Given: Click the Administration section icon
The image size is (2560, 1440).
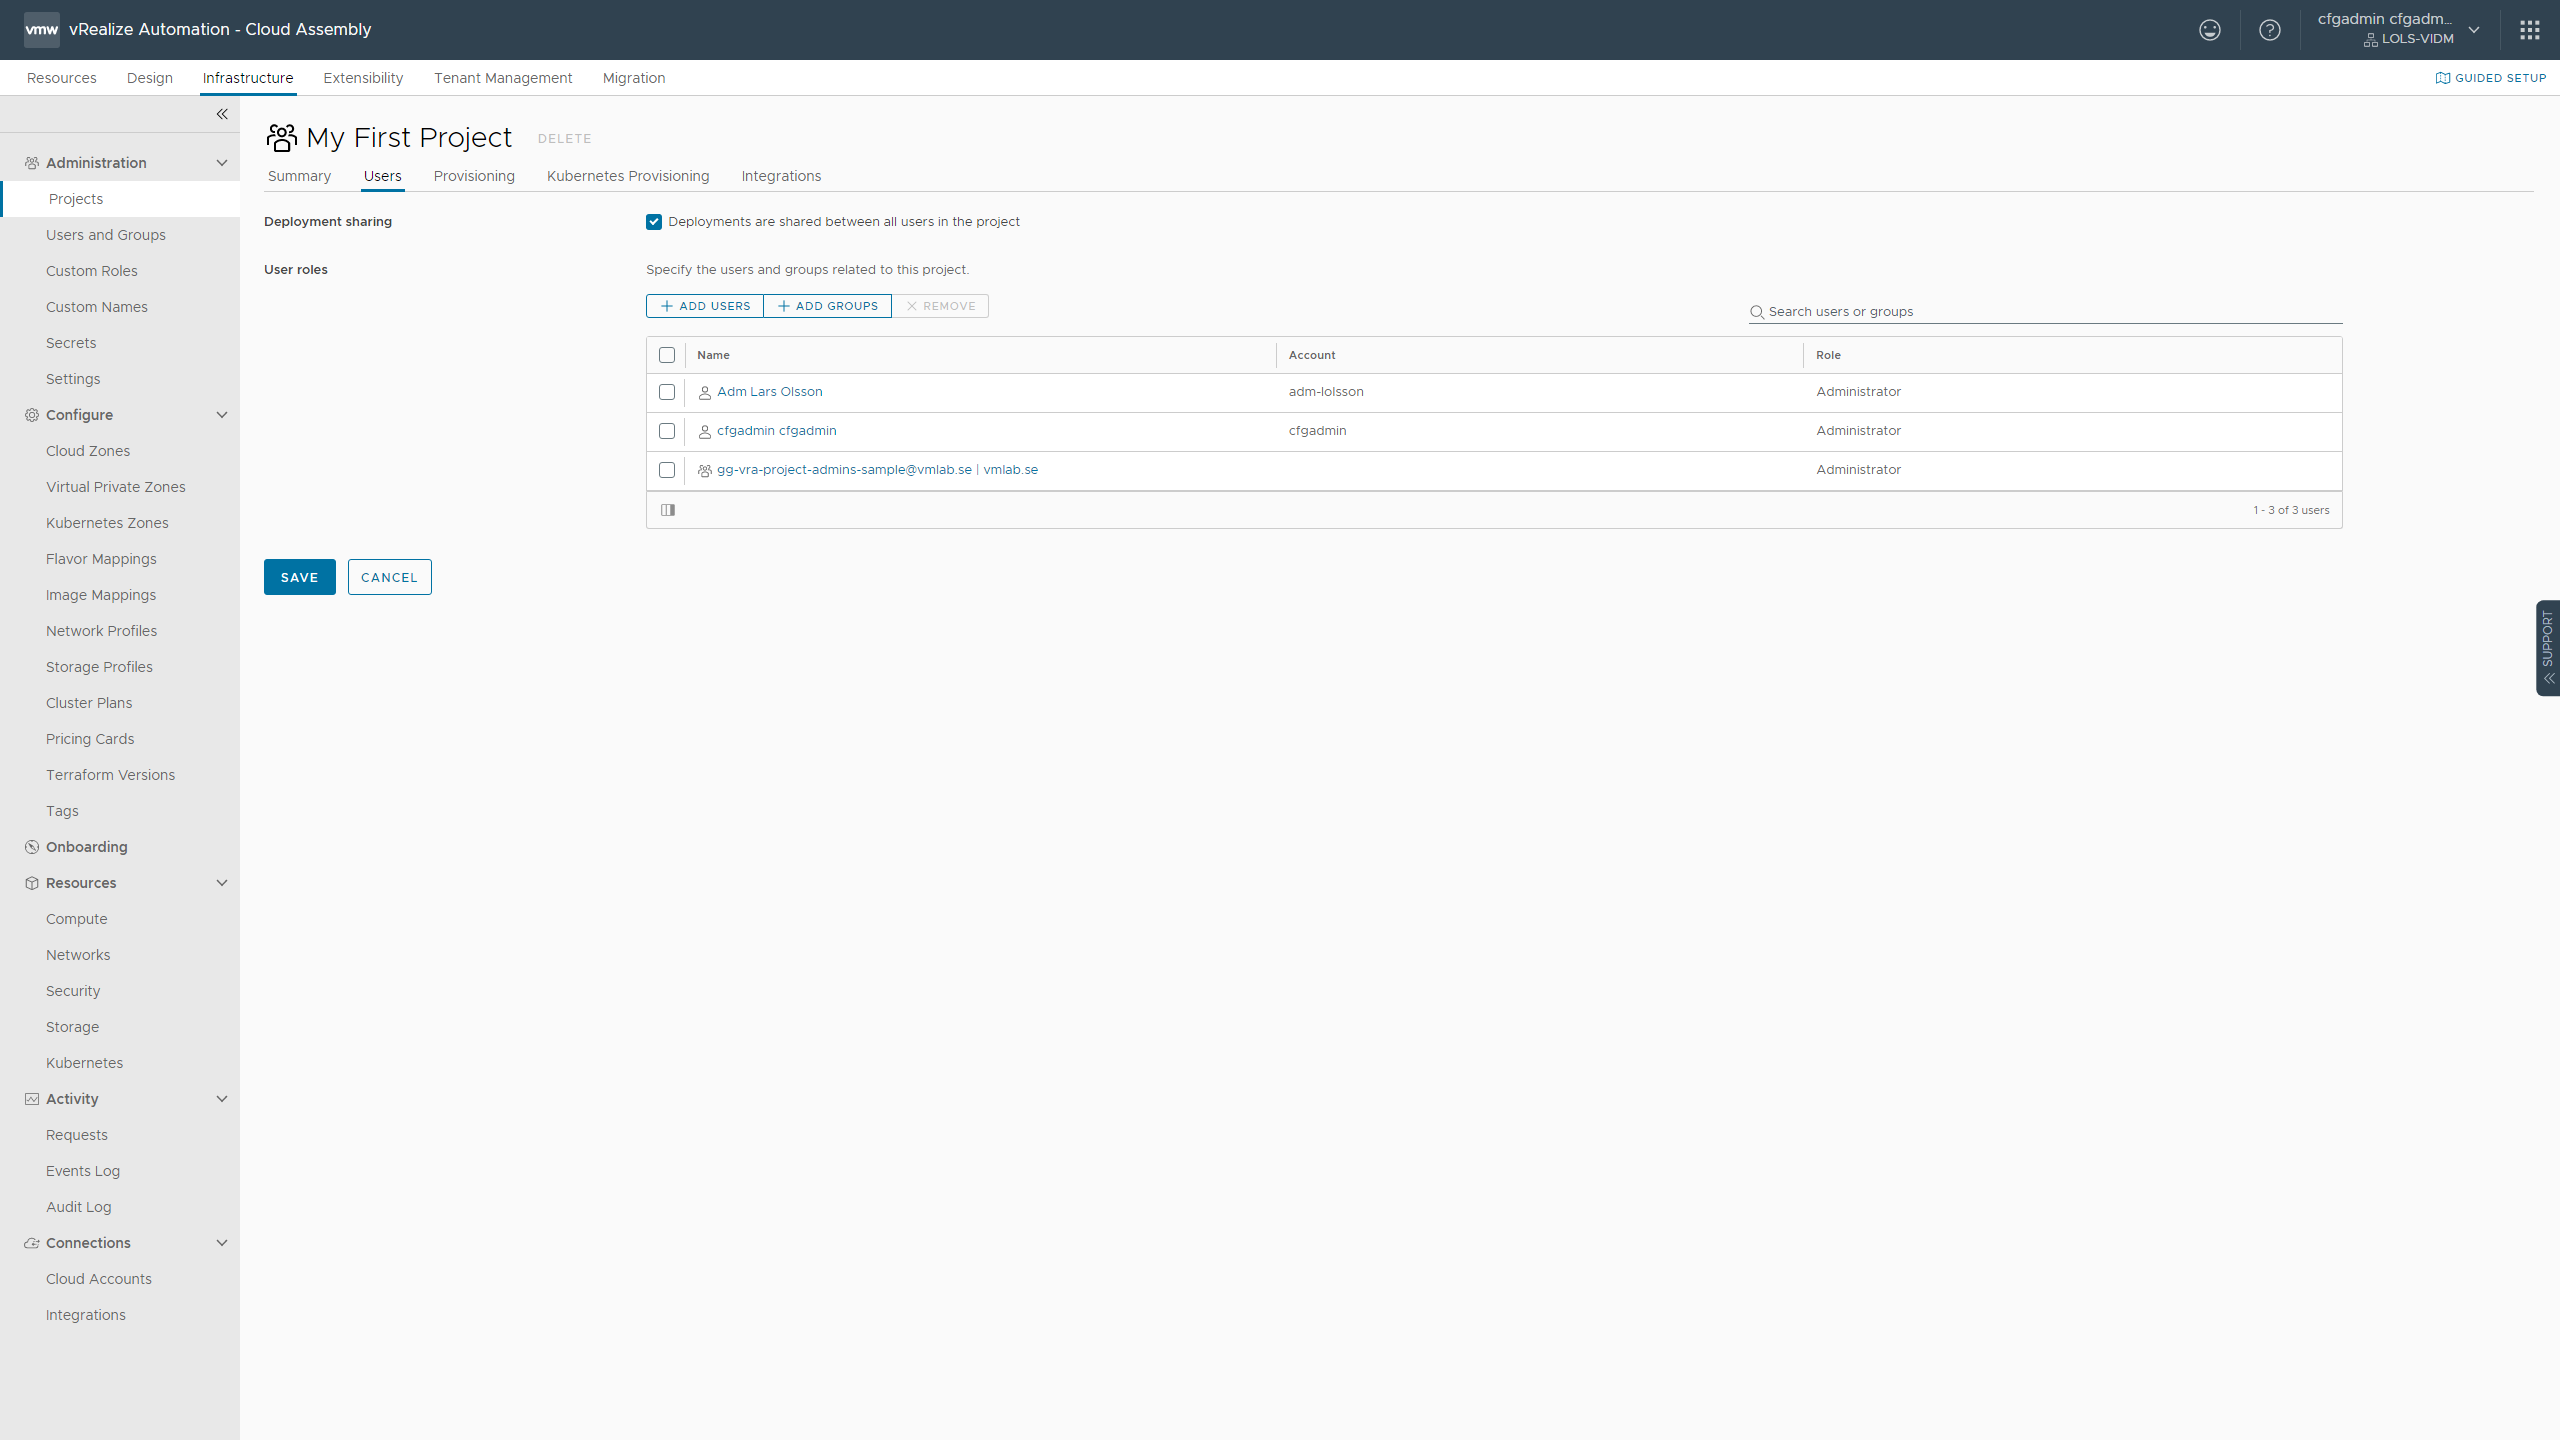Looking at the screenshot, I should [32, 163].
